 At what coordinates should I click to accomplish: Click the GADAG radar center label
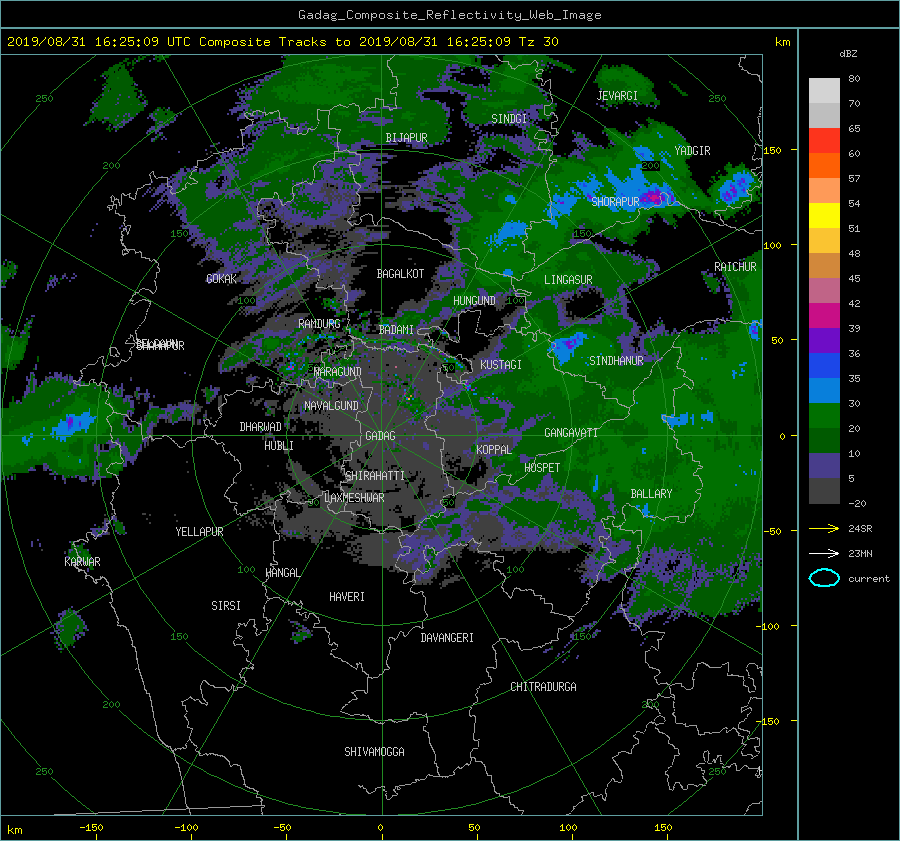(x=380, y=436)
